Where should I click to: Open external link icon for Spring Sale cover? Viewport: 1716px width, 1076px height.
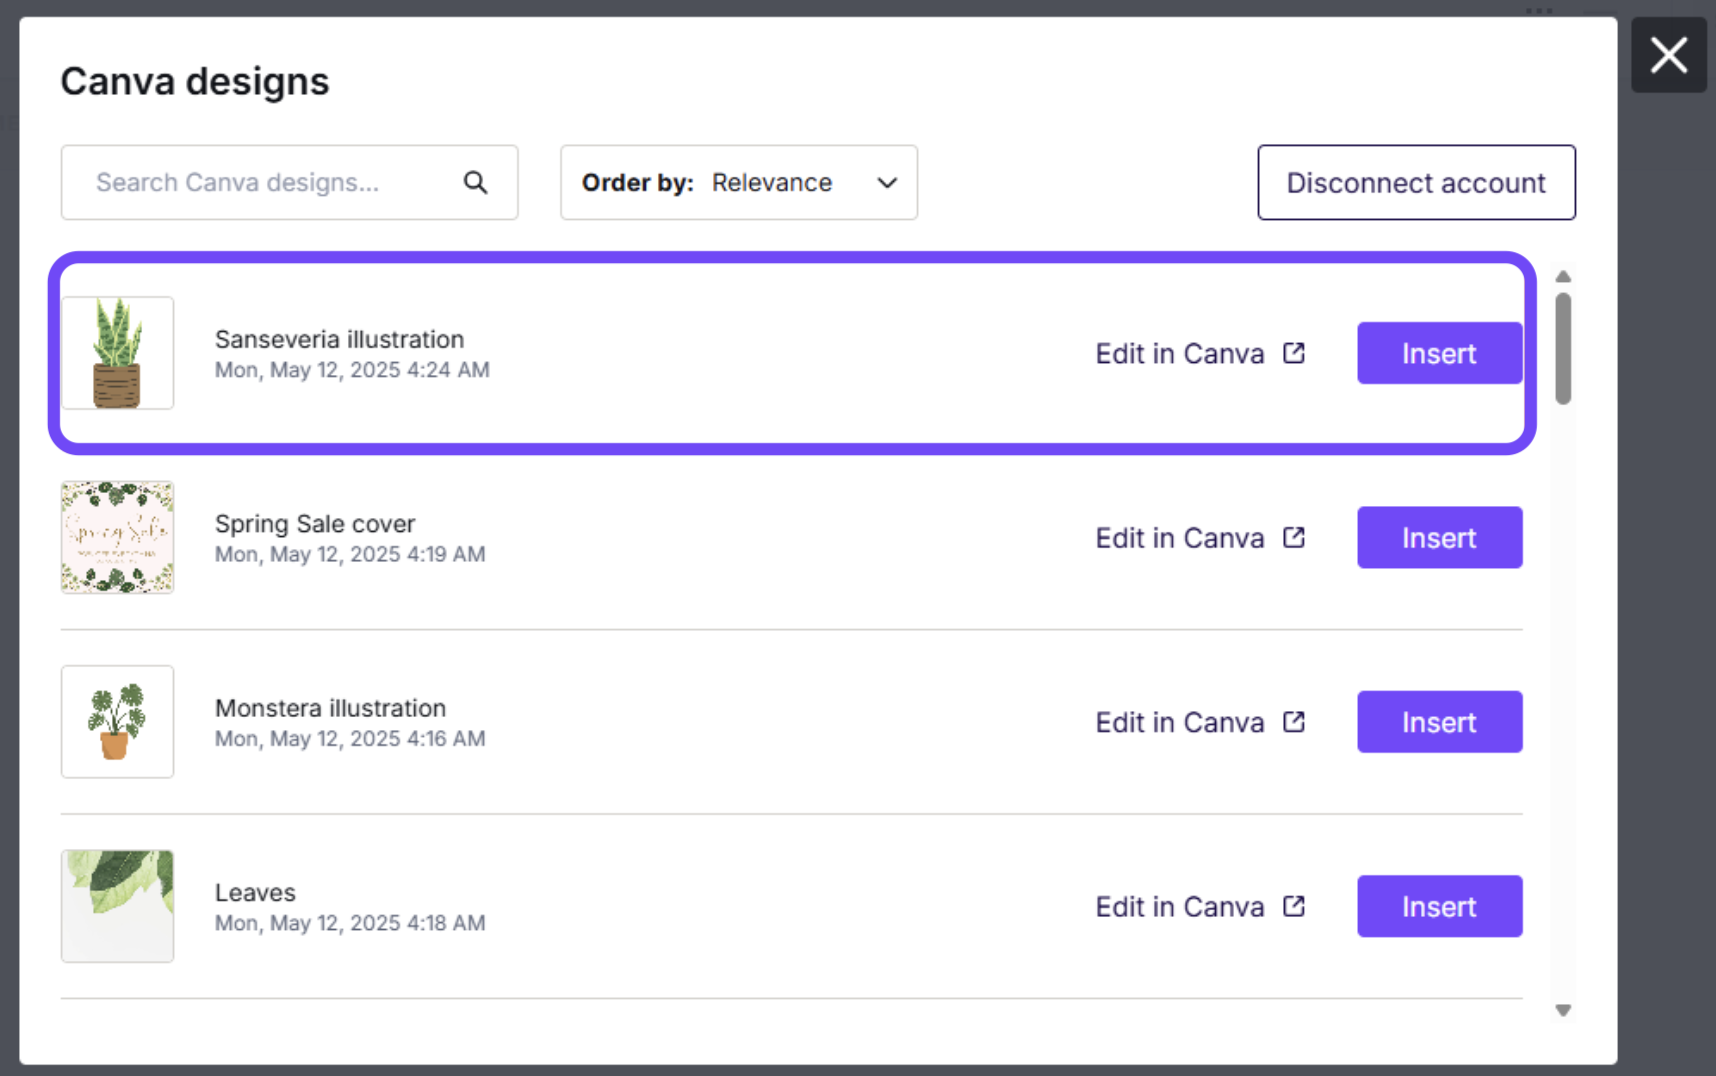tap(1294, 537)
